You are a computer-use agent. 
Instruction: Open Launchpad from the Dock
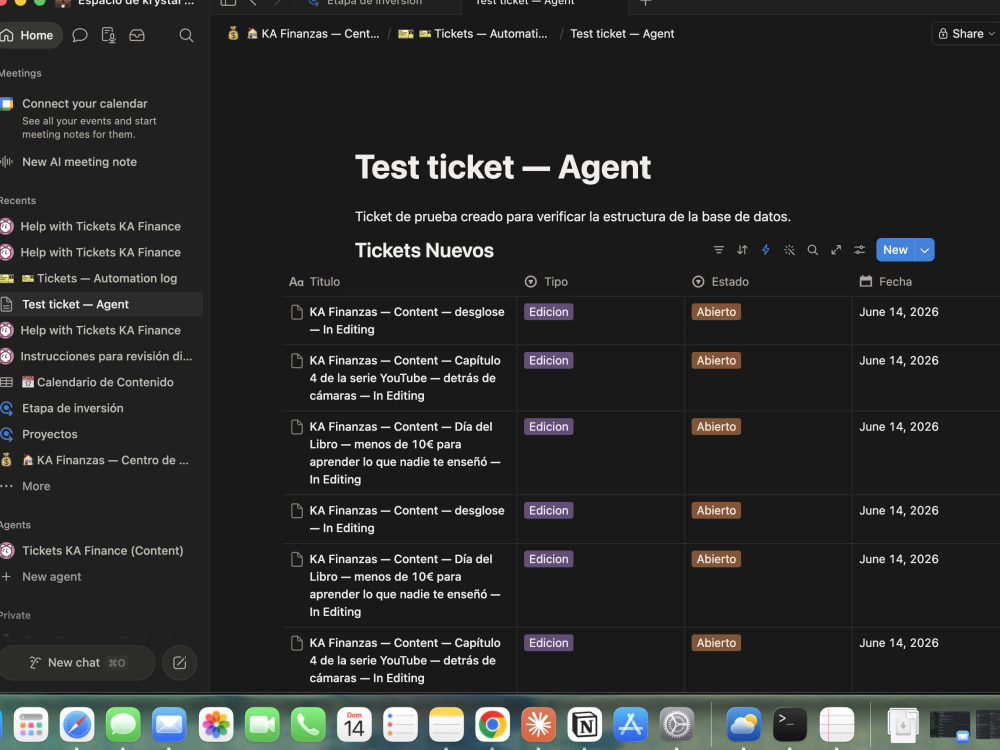coord(31,724)
